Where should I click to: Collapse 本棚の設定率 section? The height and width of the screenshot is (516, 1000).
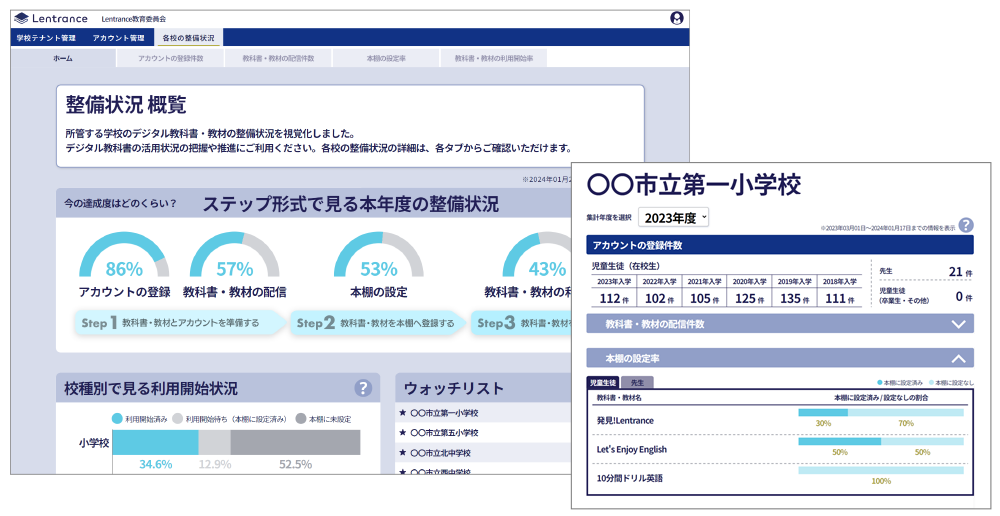(x=780, y=358)
